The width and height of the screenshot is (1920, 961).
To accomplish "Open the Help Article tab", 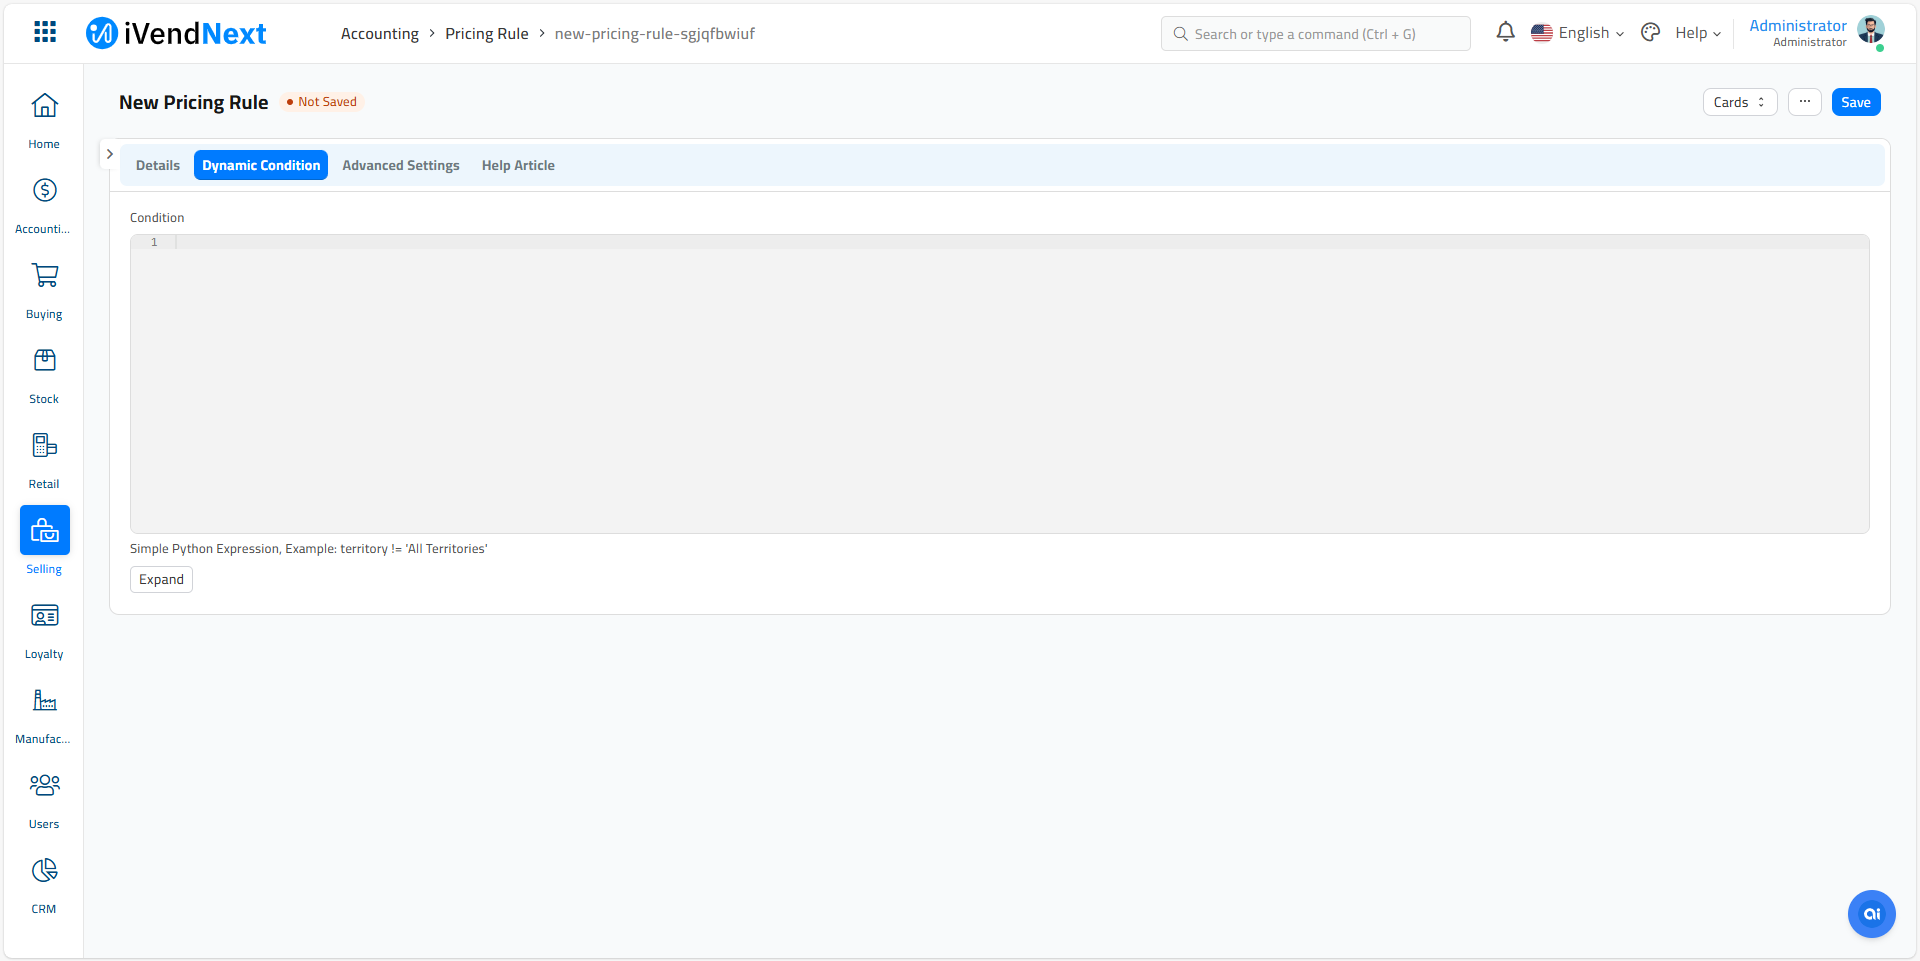I will [518, 165].
